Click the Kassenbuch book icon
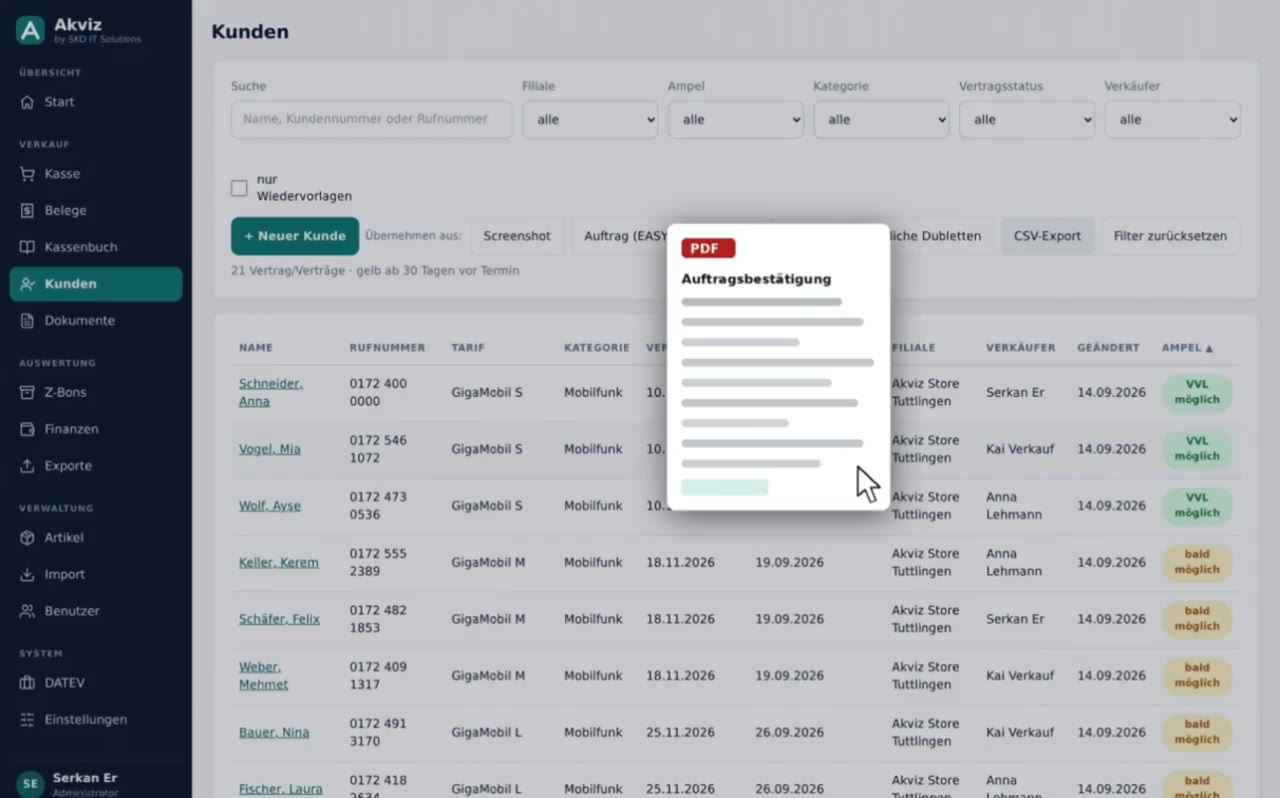Viewport: 1280px width, 798px height. pyautogui.click(x=27, y=247)
